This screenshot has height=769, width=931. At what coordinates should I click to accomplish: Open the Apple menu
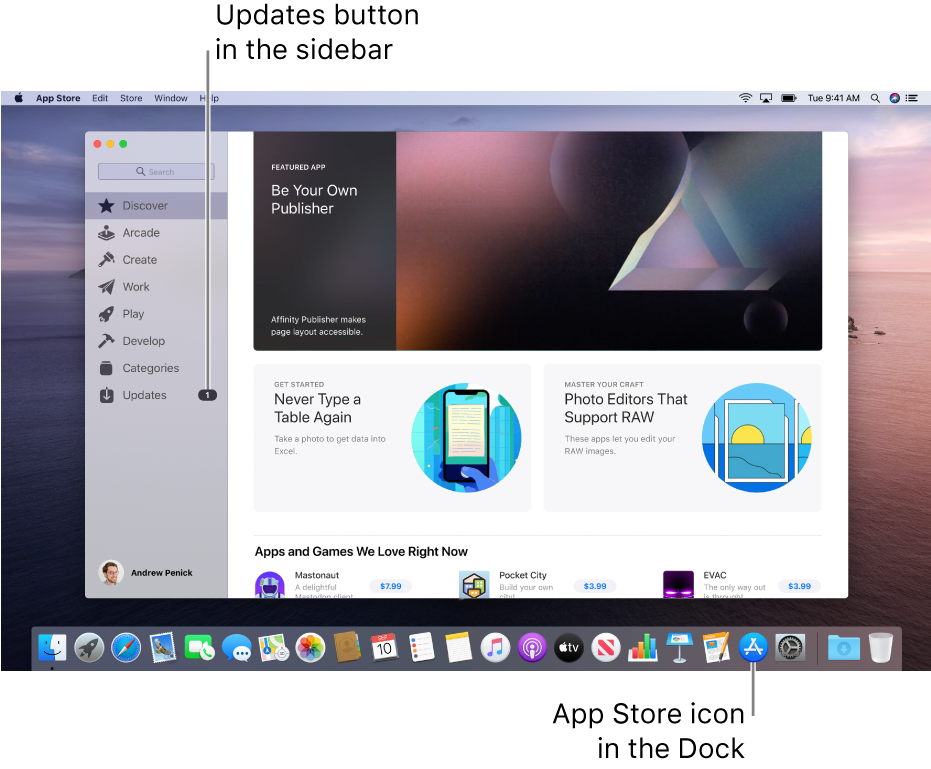(18, 98)
